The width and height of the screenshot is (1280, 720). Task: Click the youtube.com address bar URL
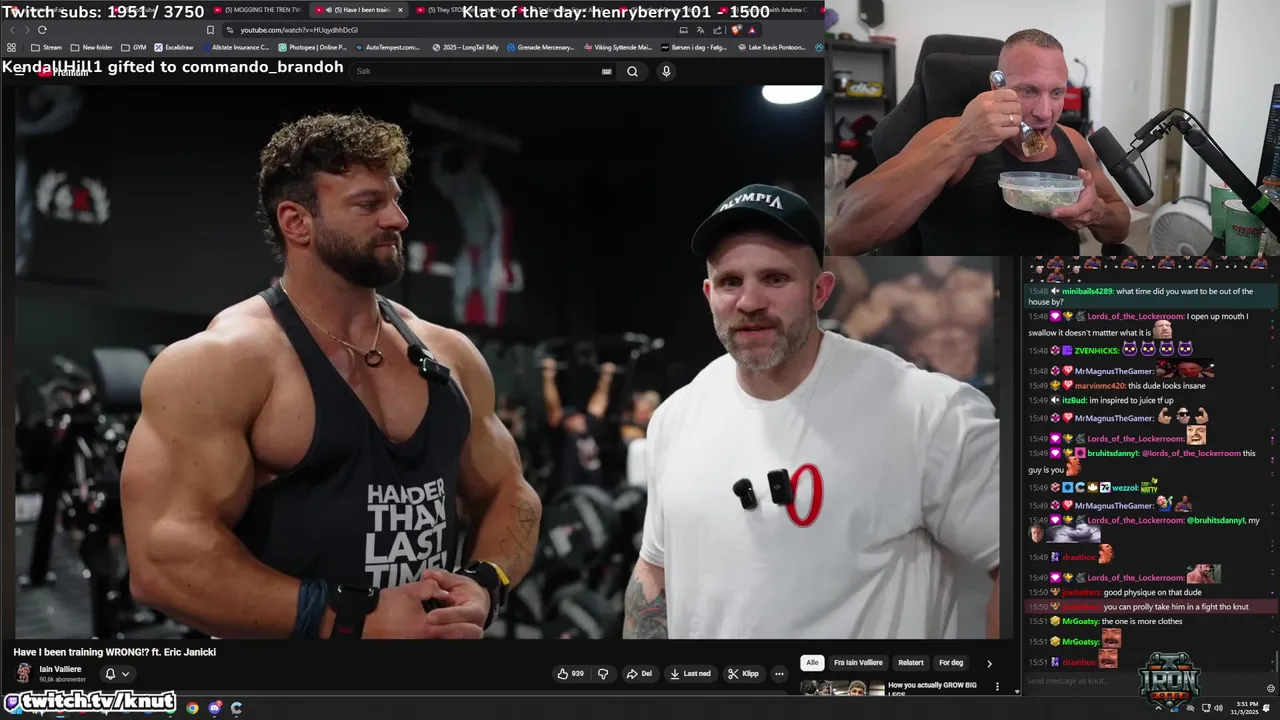tap(299, 30)
